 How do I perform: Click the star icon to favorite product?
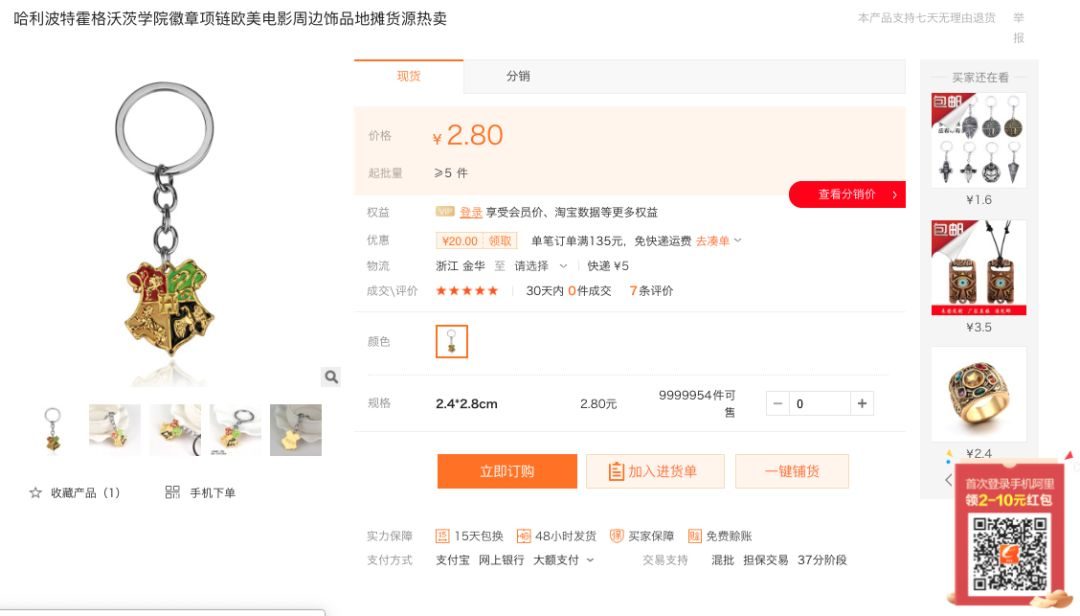click(35, 493)
